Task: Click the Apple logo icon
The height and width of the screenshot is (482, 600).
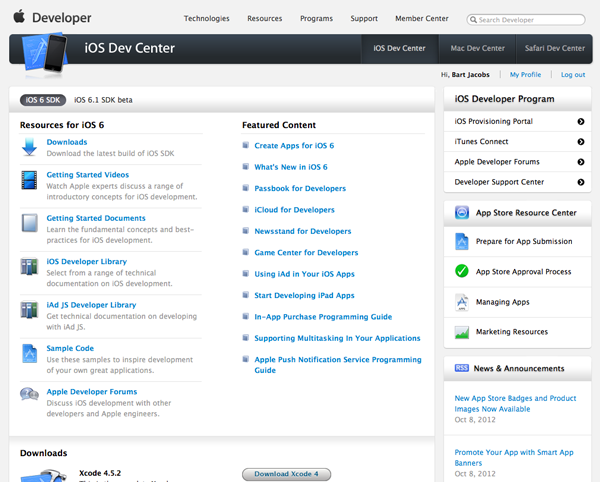Action: (19, 16)
